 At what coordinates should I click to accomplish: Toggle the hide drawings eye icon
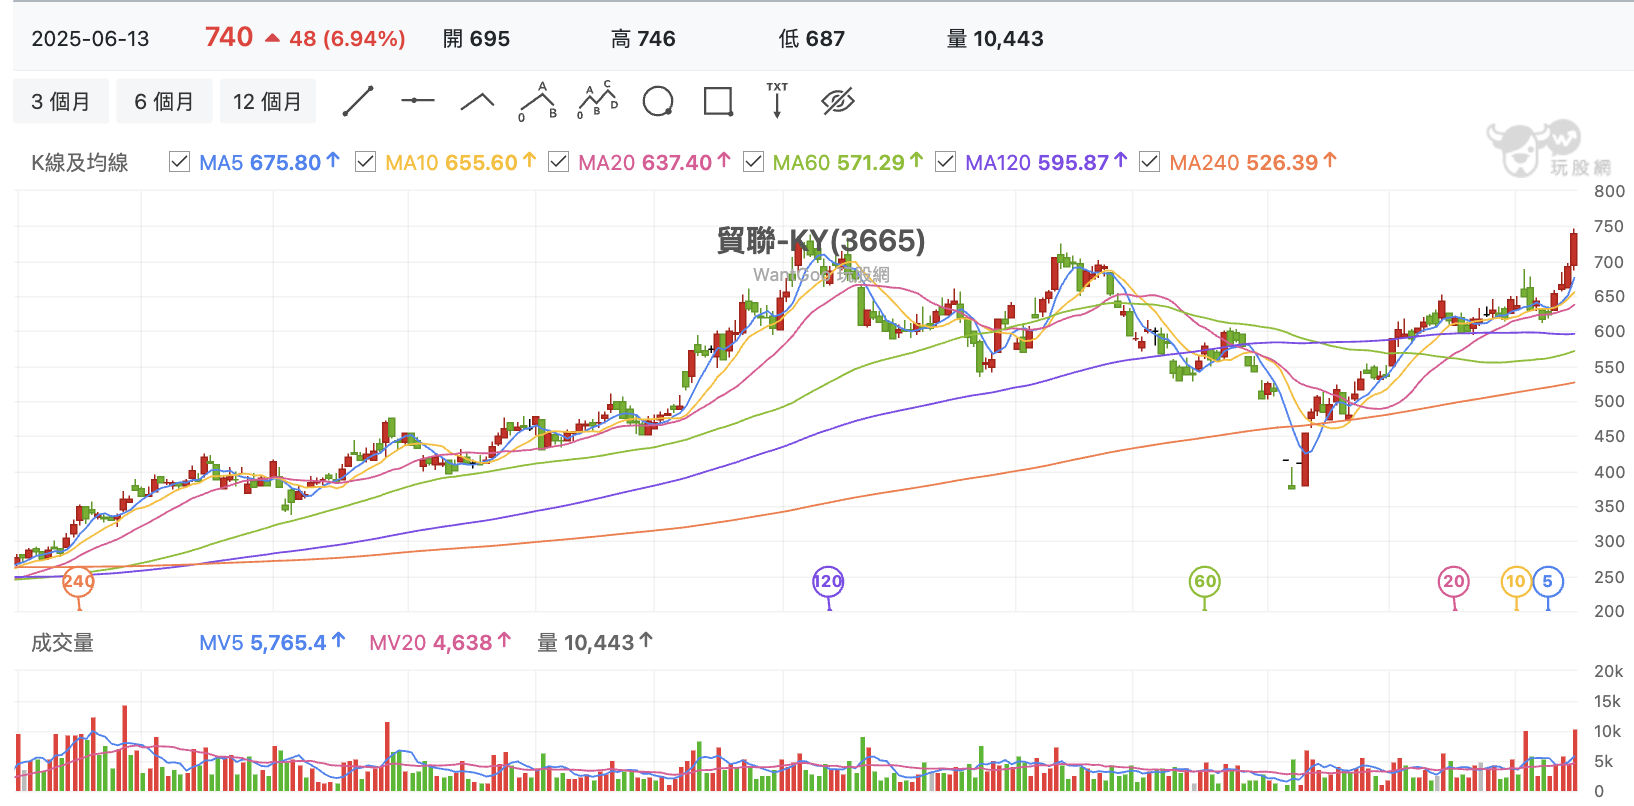pyautogui.click(x=838, y=101)
